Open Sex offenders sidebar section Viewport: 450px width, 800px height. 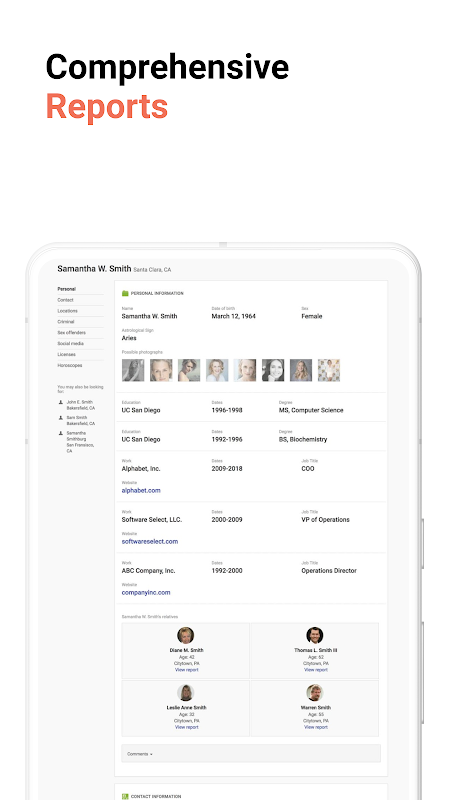71,333
